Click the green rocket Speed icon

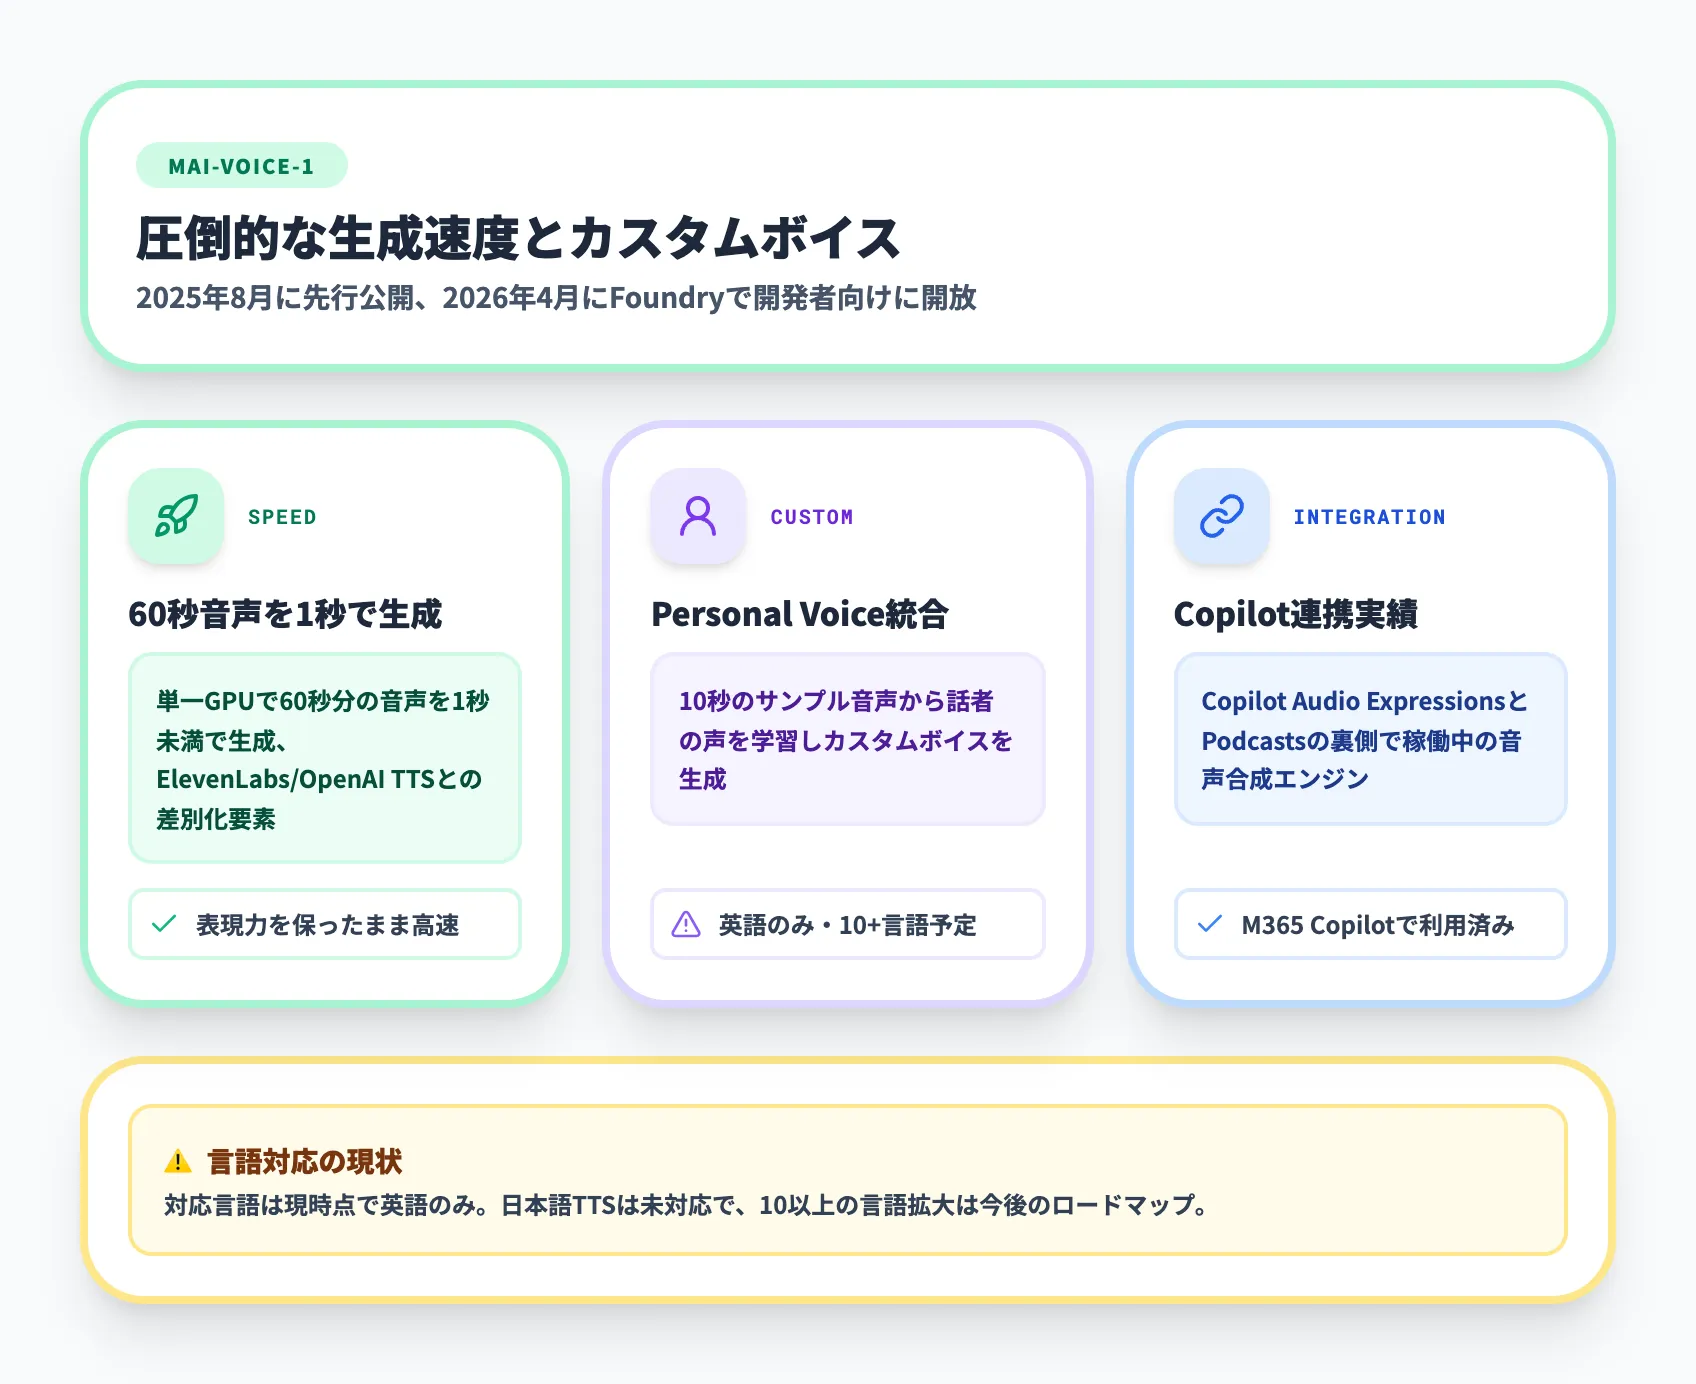pos(176,516)
